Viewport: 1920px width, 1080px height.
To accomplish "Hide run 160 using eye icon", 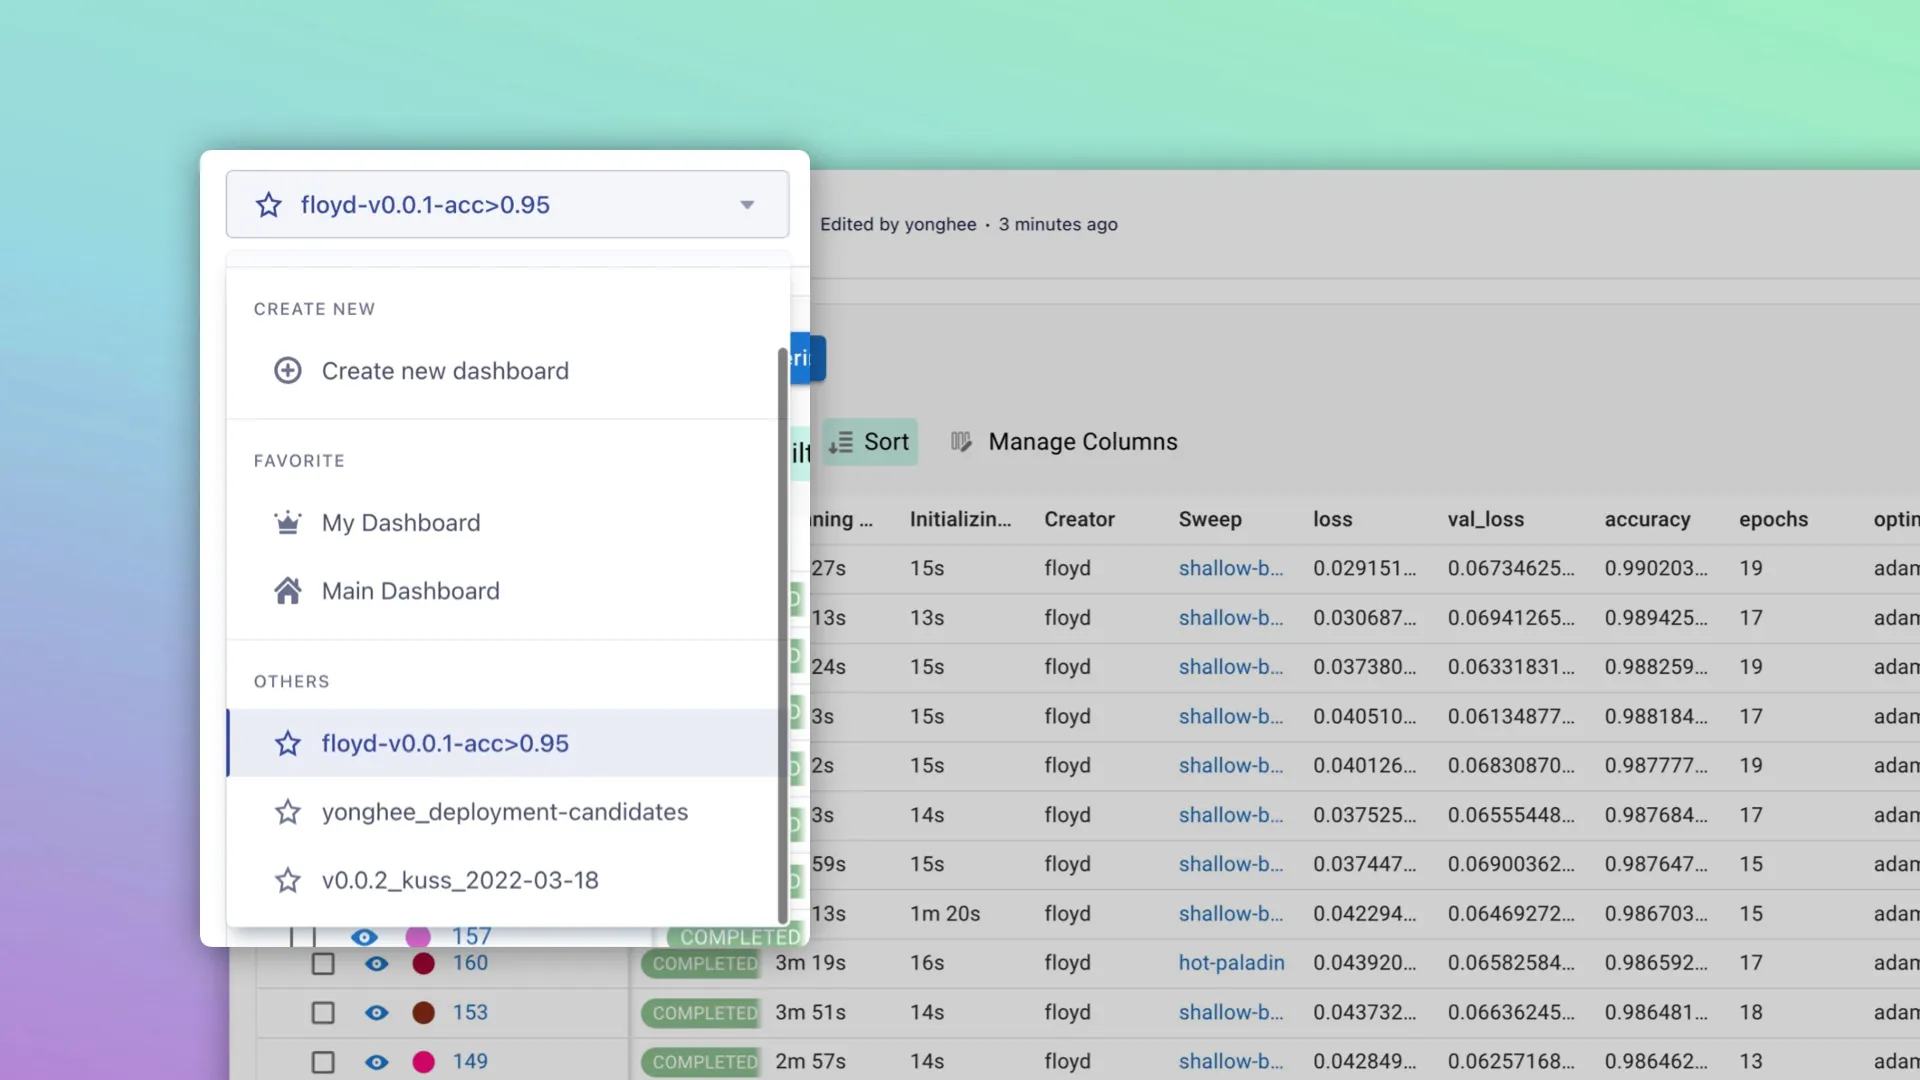I will coord(376,963).
